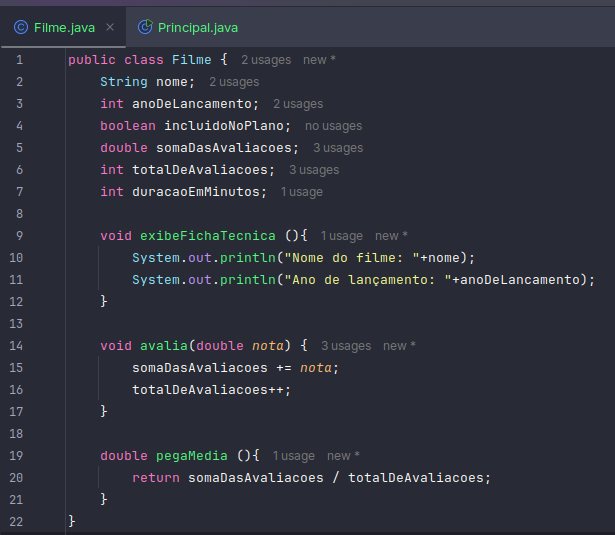Click the field 'duracaoEmMinutos'
This screenshot has width=615, height=535.
pyautogui.click(x=196, y=192)
